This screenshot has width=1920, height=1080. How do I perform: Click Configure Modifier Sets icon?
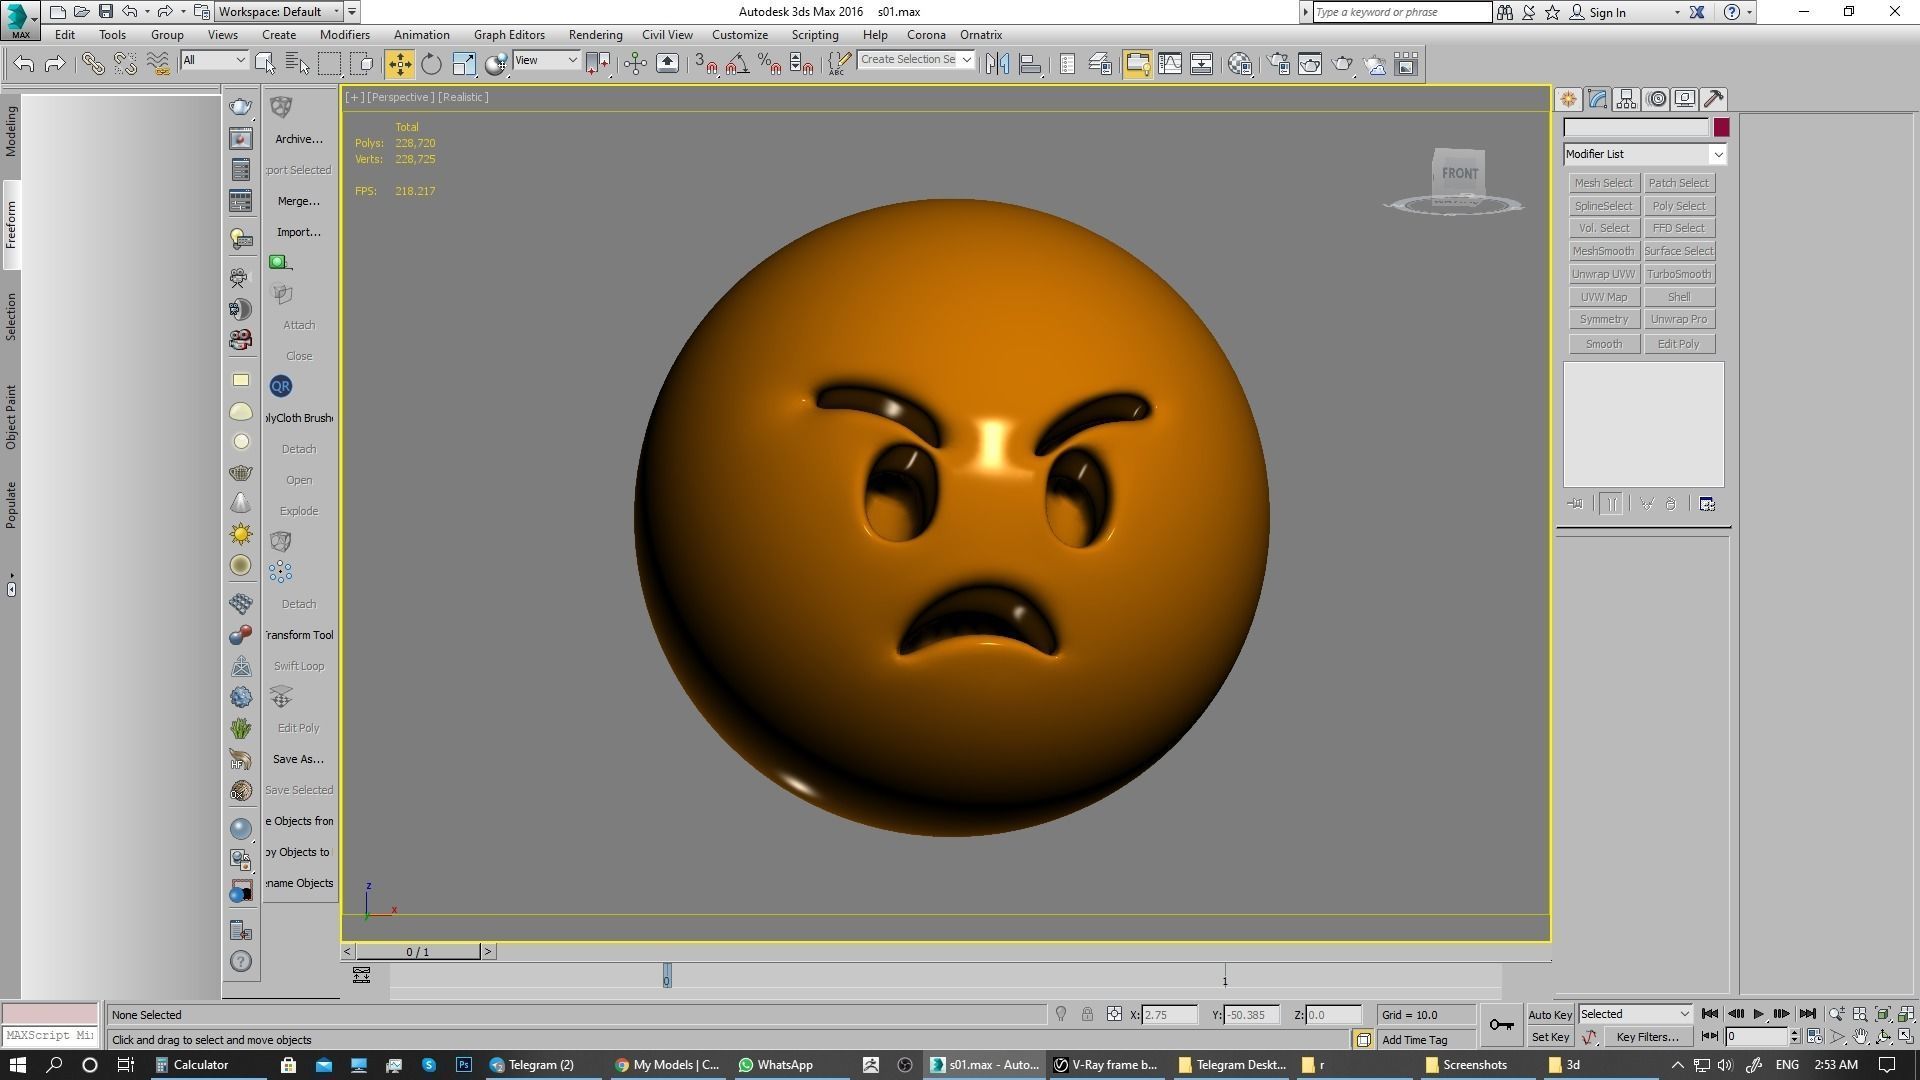(x=1707, y=504)
